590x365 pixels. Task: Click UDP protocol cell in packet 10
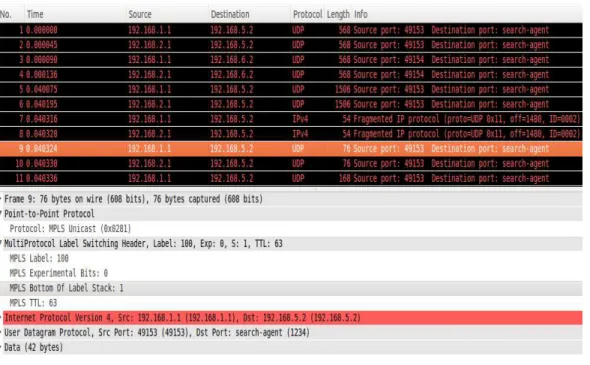pos(298,163)
